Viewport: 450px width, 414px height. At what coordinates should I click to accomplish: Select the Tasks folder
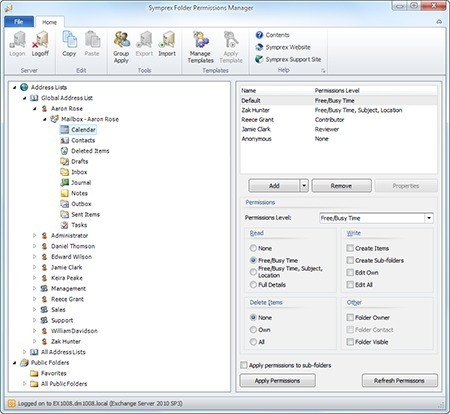[x=74, y=225]
